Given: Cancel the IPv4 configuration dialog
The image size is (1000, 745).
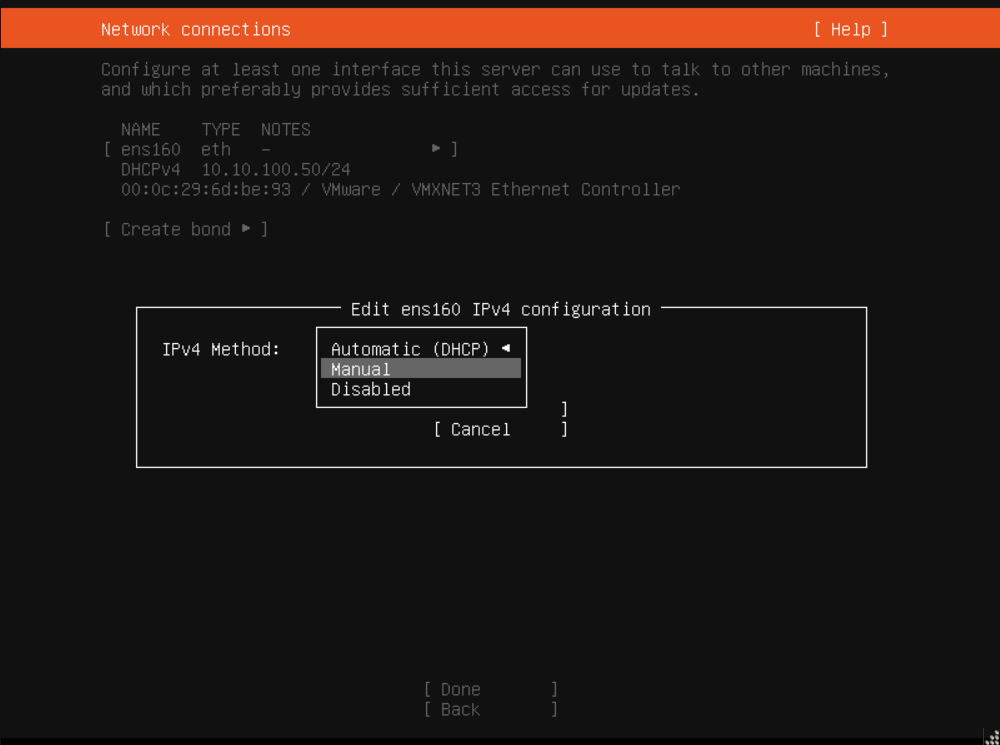Looking at the screenshot, I should click(500, 429).
